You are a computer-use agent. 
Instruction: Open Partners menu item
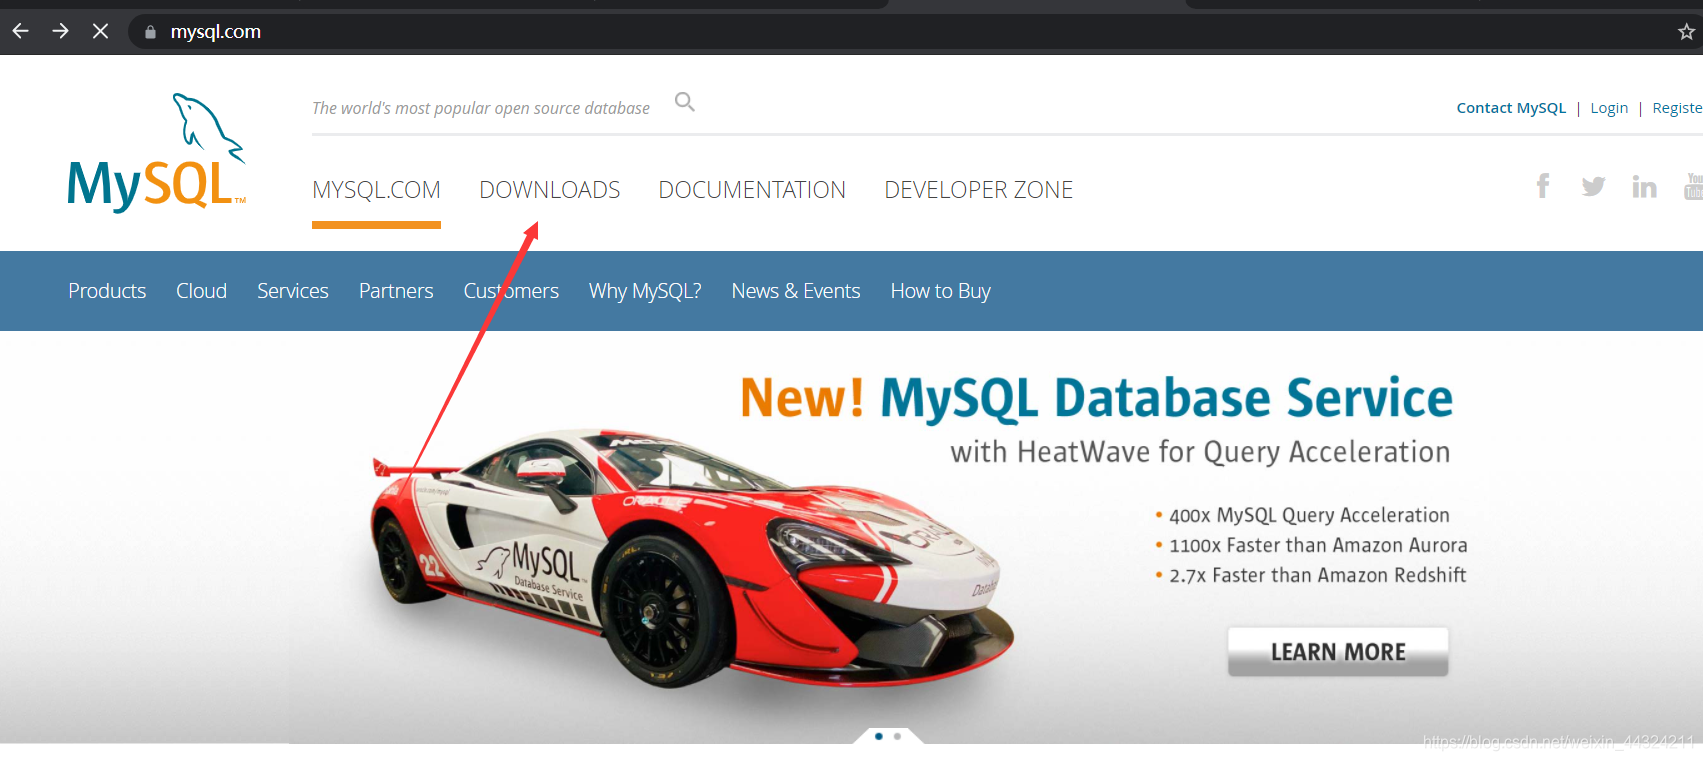click(396, 291)
